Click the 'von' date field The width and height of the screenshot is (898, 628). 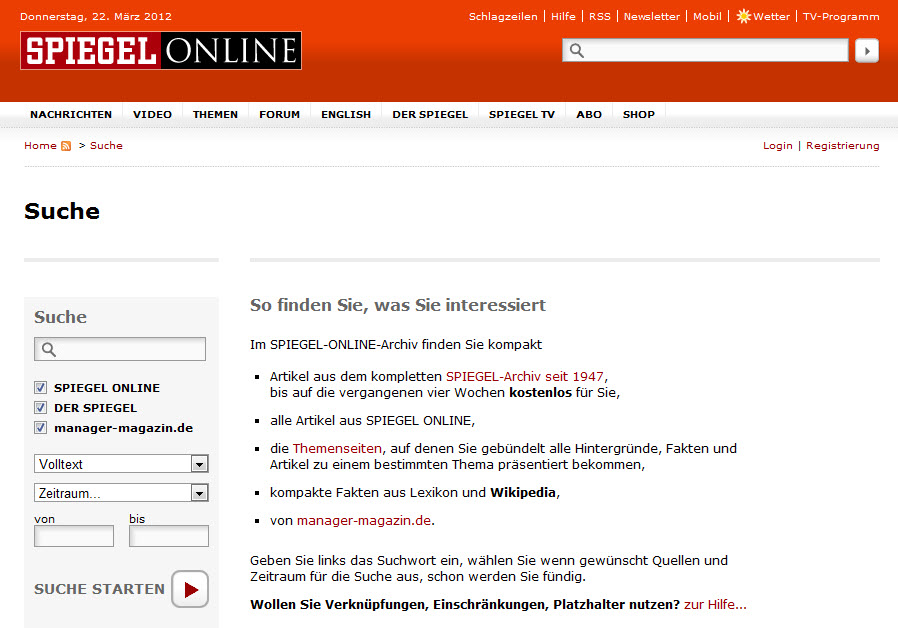(x=74, y=536)
